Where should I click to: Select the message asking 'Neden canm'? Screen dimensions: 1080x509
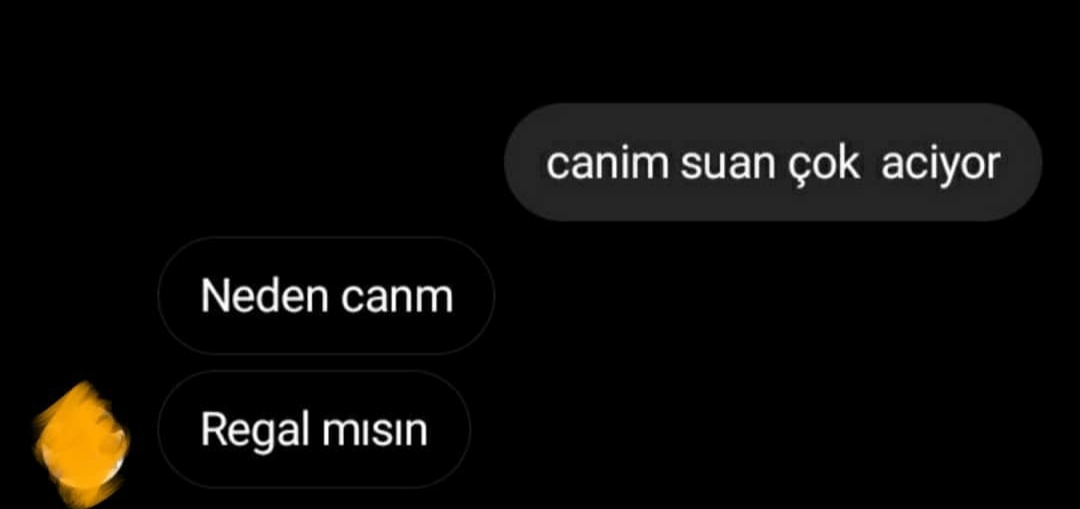pyautogui.click(x=326, y=295)
